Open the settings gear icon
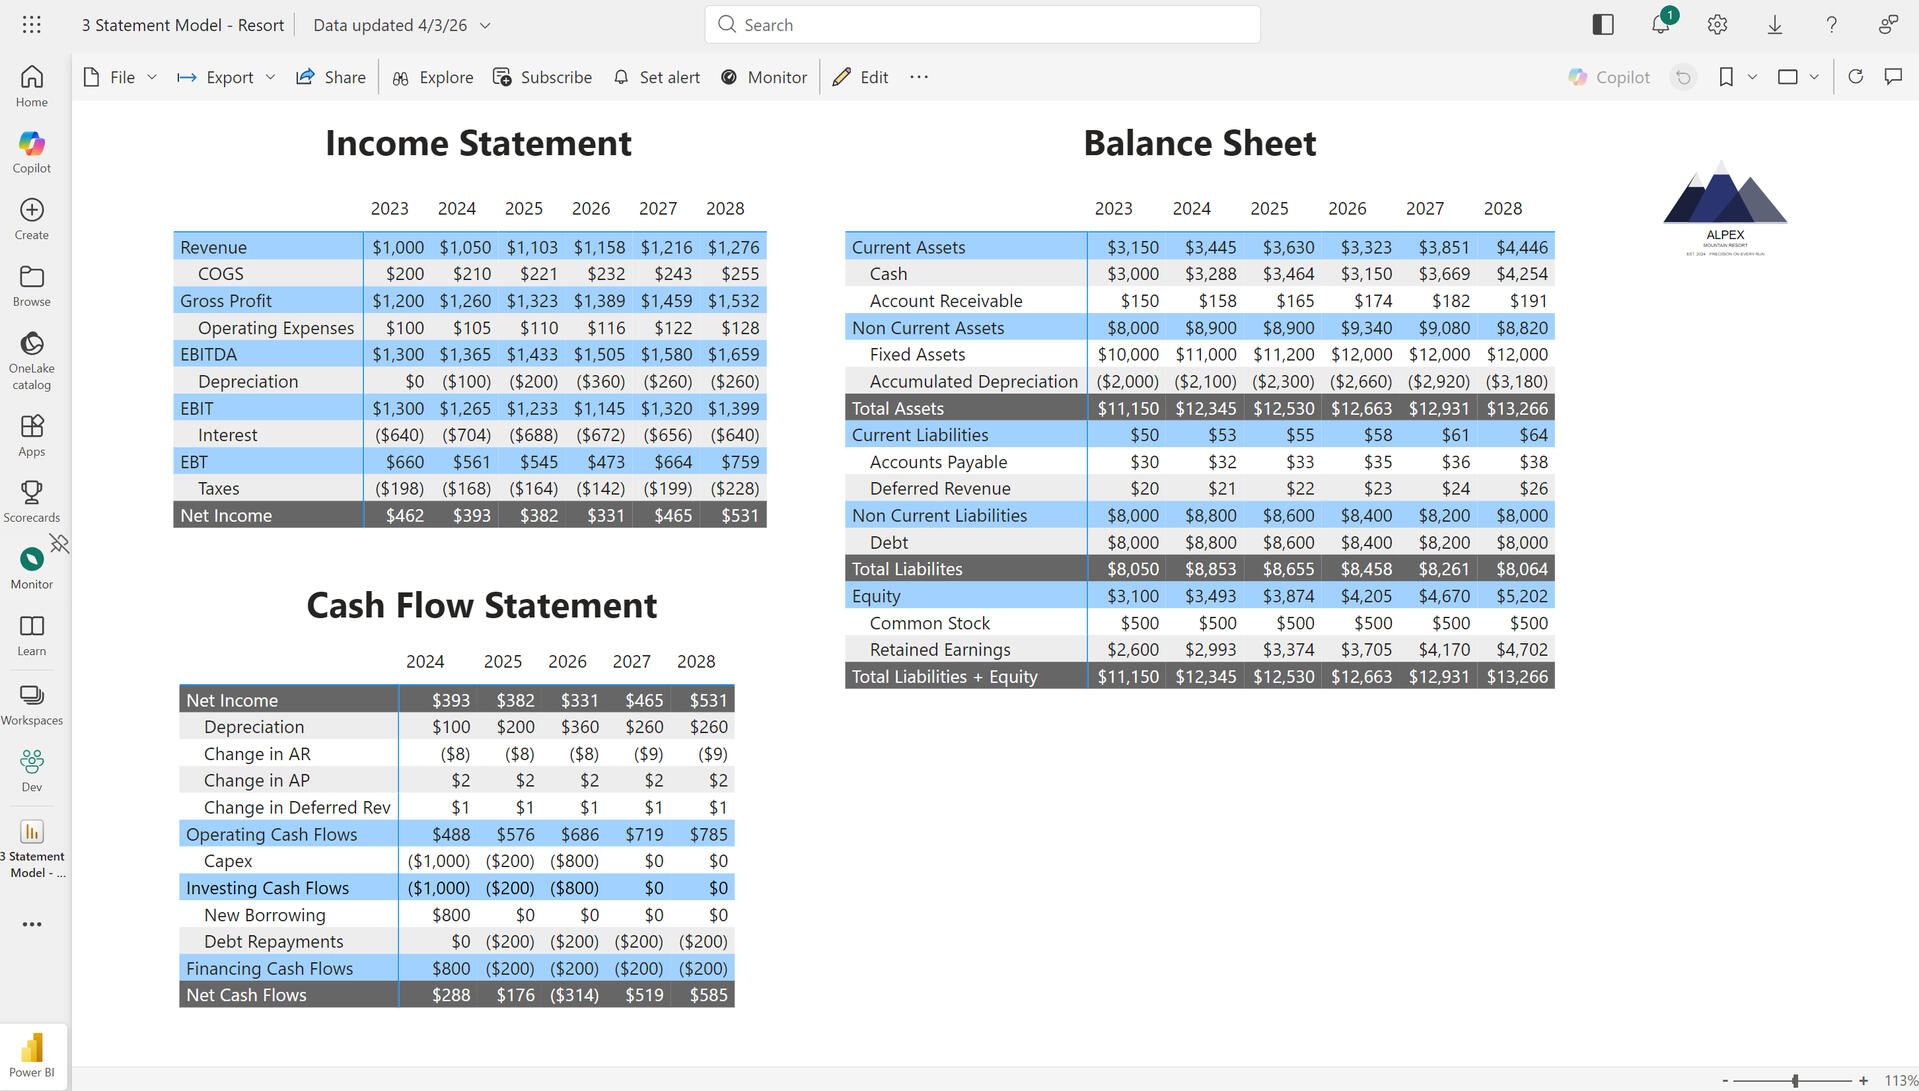The height and width of the screenshot is (1091, 1919). [x=1717, y=25]
